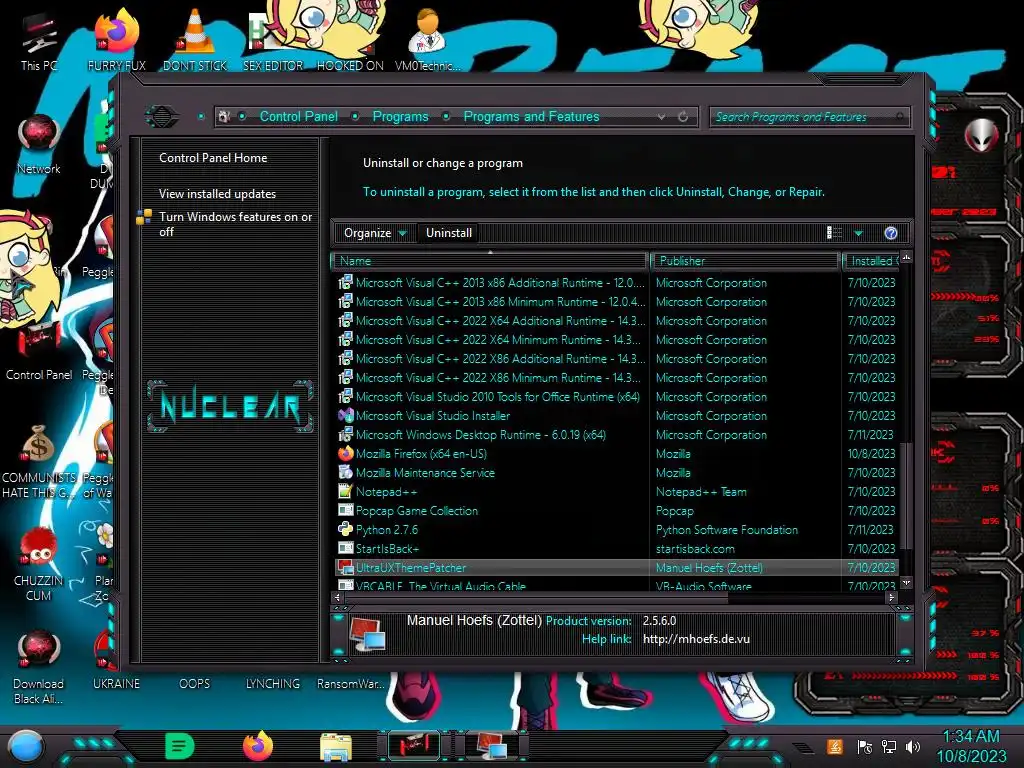1024x768 pixels.
Task: Open the view options dropdown arrow
Action: (x=858, y=233)
